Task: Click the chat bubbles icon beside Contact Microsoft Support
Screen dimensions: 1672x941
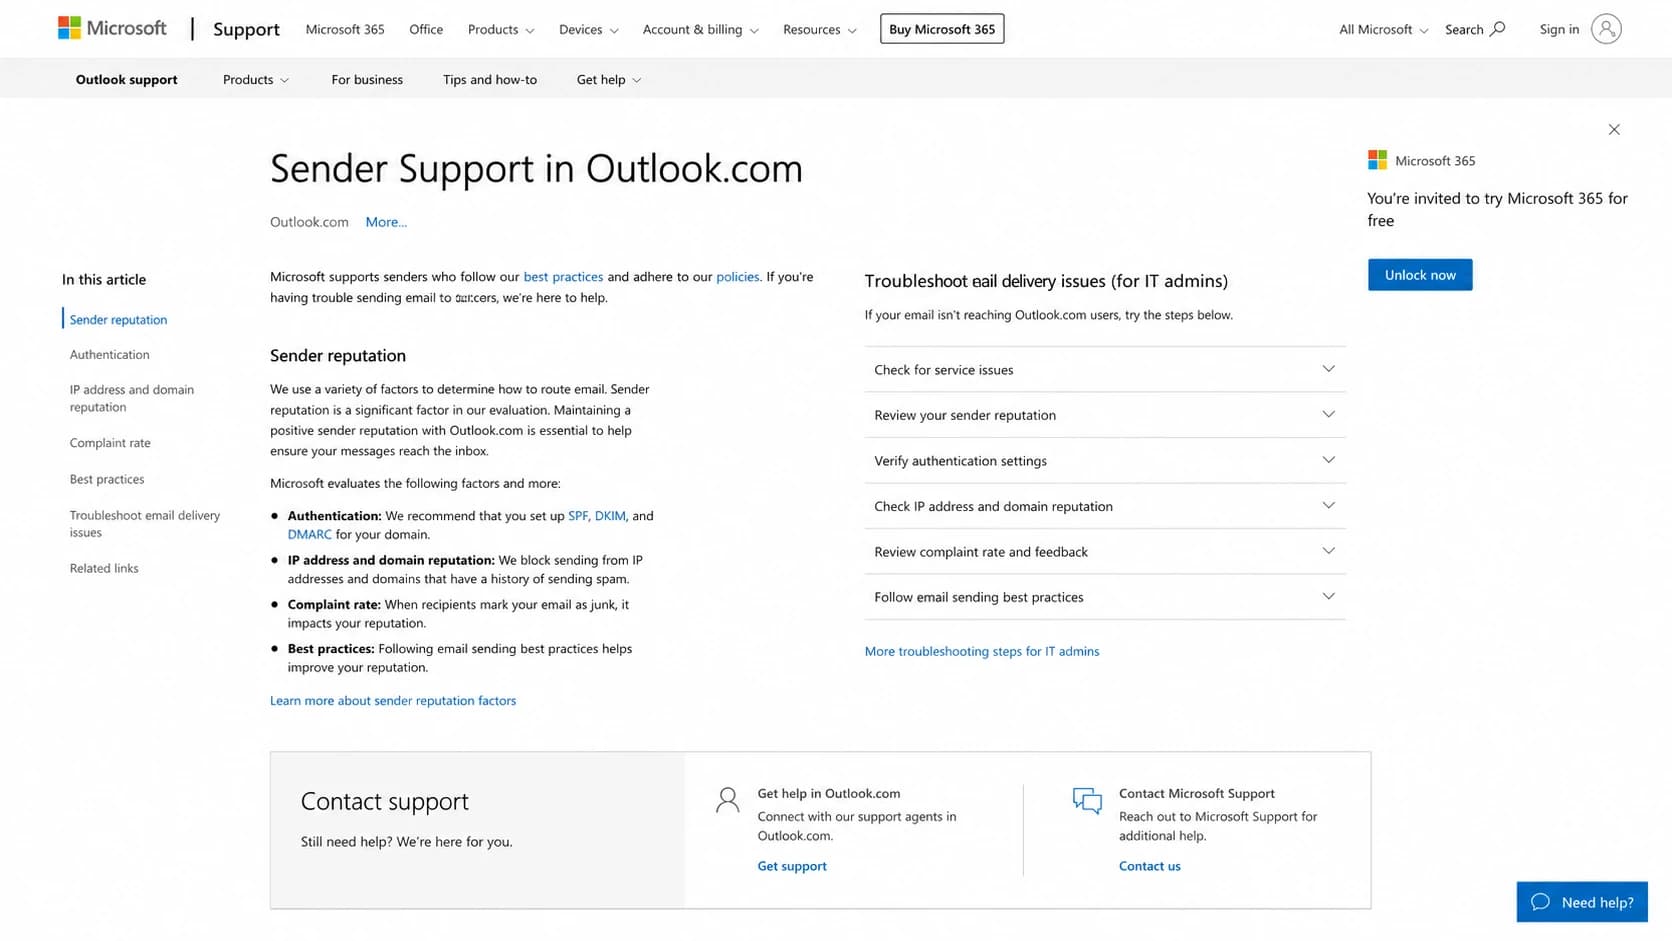Action: [1087, 800]
